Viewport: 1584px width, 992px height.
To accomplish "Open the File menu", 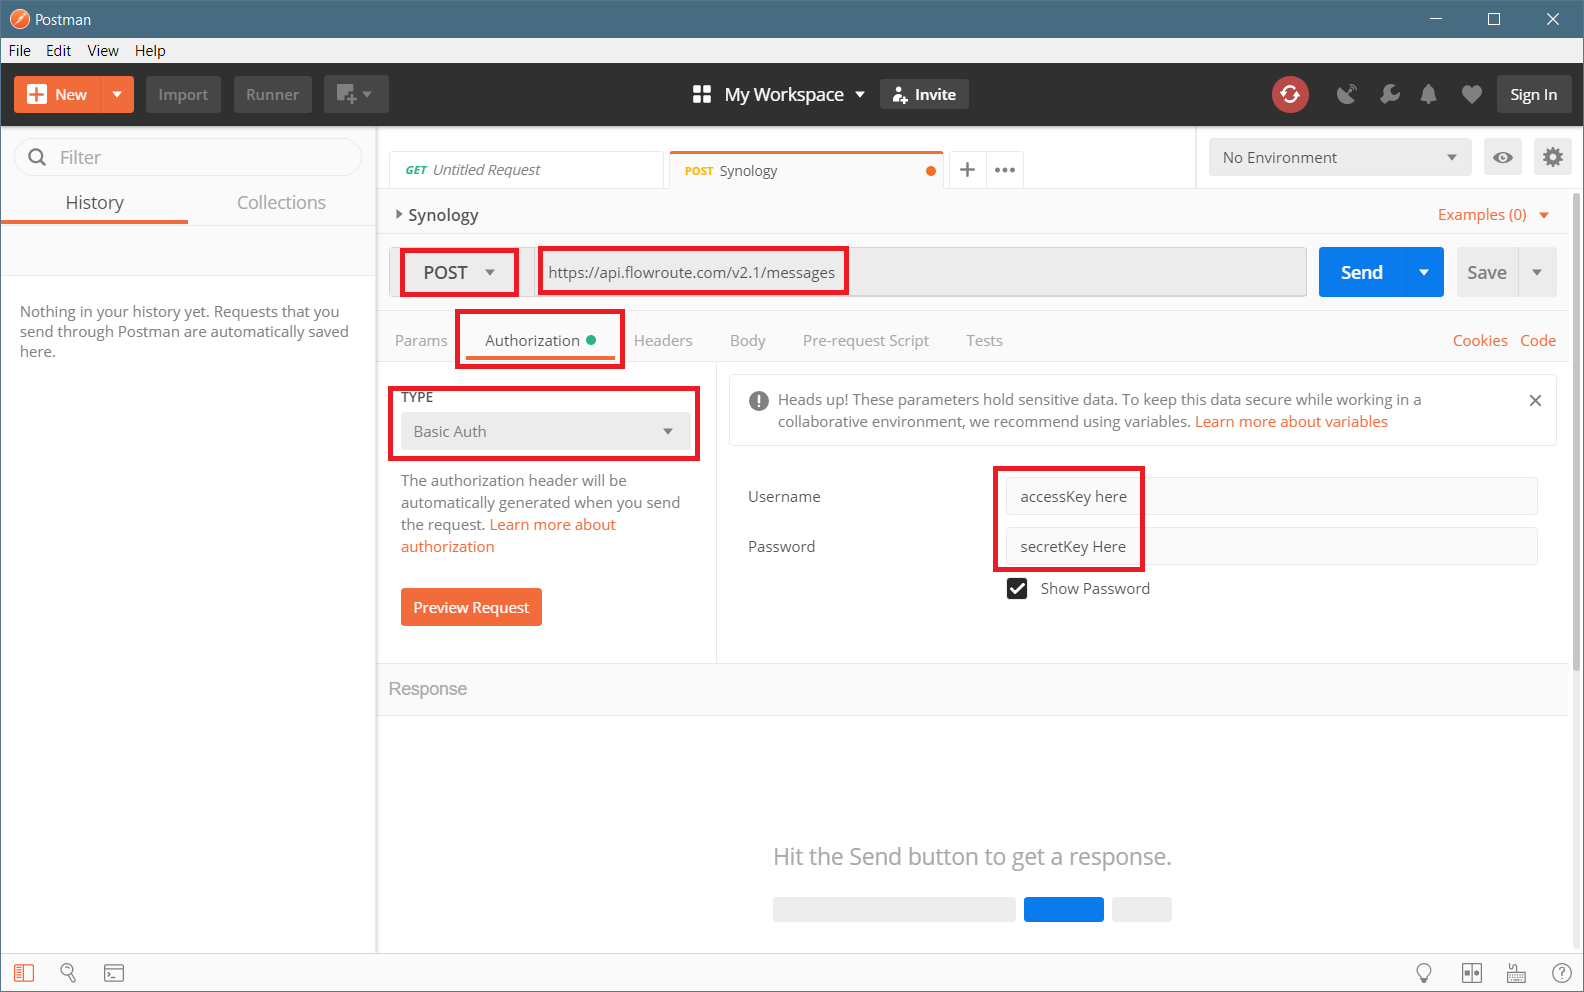I will pos(20,51).
